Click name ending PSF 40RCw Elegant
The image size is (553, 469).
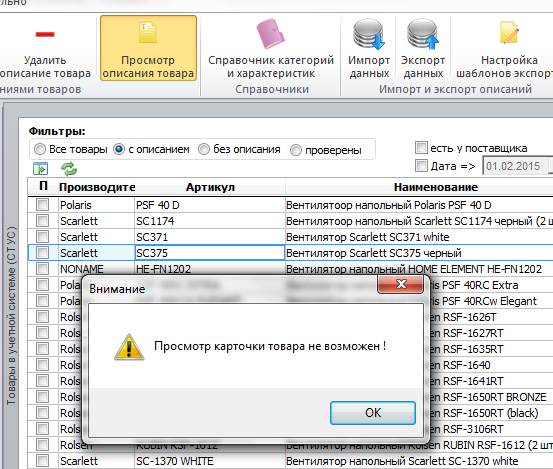coord(483,301)
